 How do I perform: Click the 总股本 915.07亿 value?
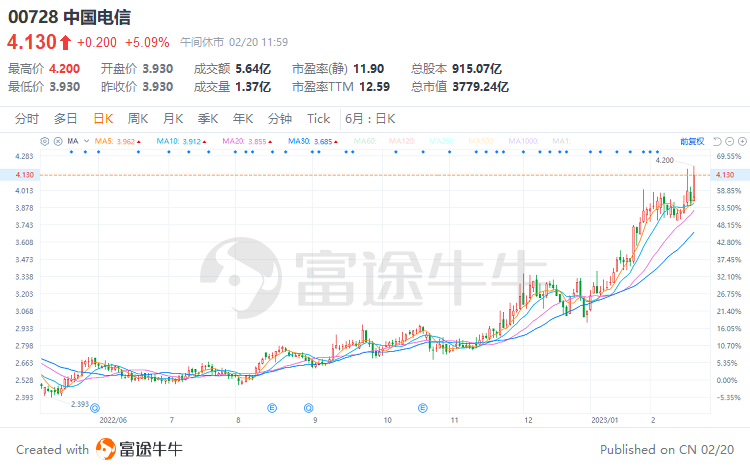[477, 69]
